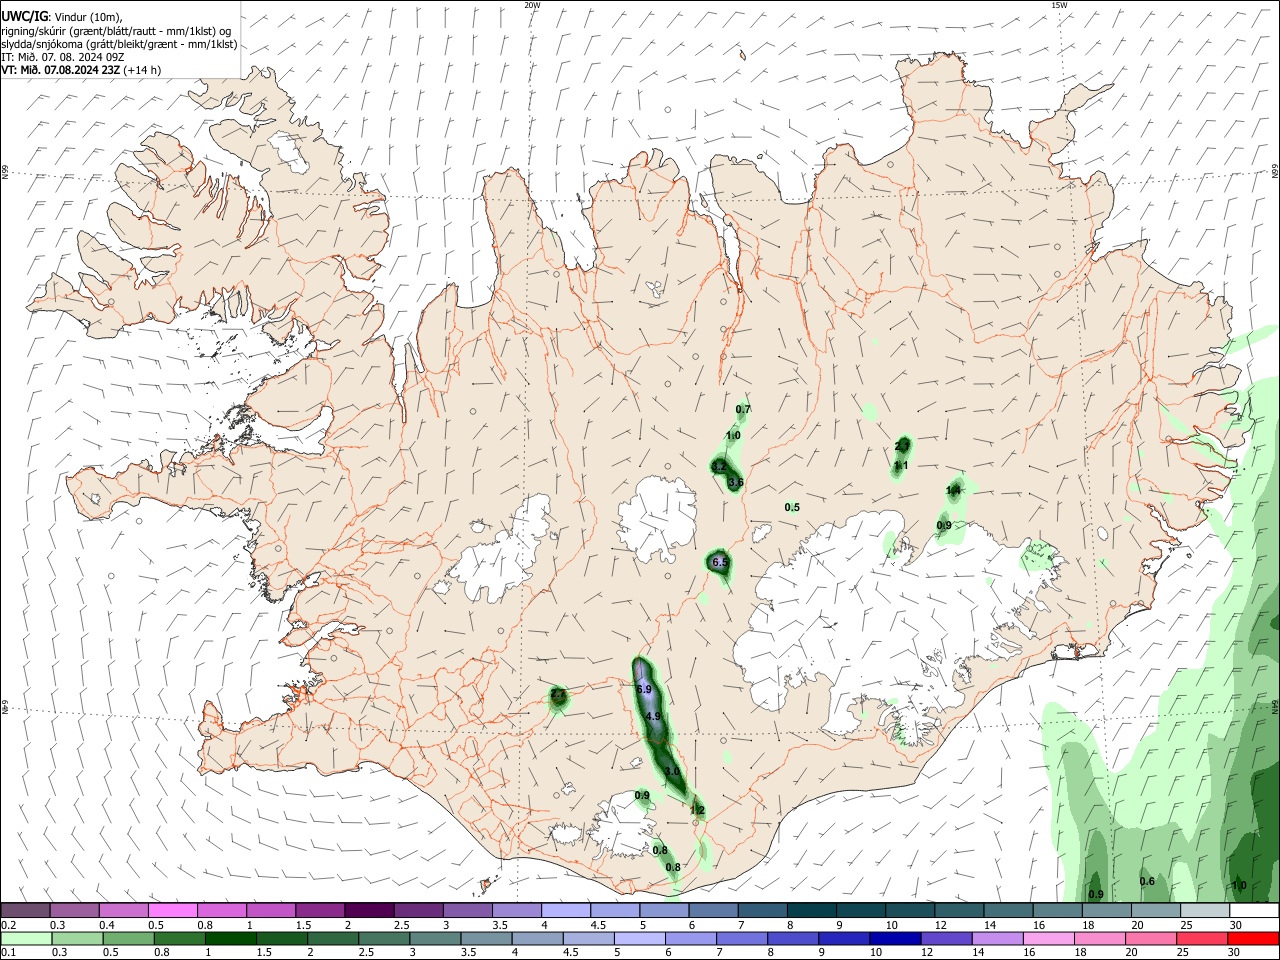Image resolution: width=1280 pixels, height=960 pixels.
Task: Pick the palest green lower swatch starting at 0.1
Action: coord(25,938)
